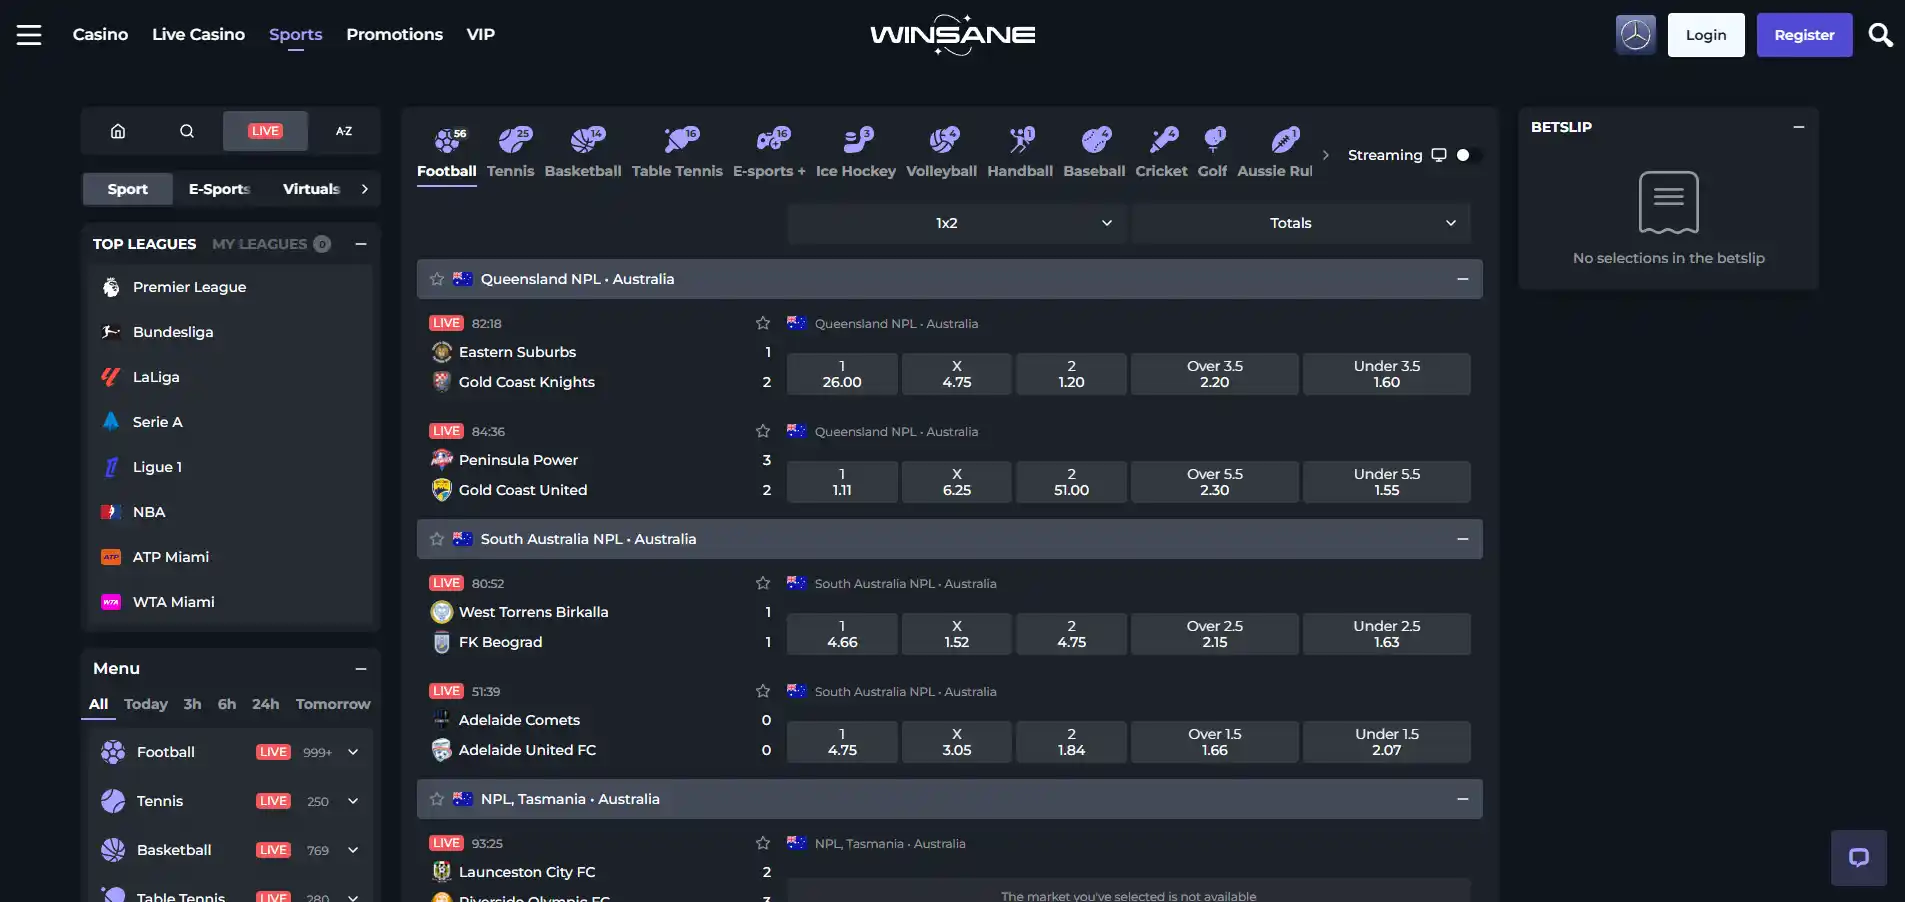Expand the Basketball row in Menu
Screen dimensions: 1905x902
pos(353,850)
